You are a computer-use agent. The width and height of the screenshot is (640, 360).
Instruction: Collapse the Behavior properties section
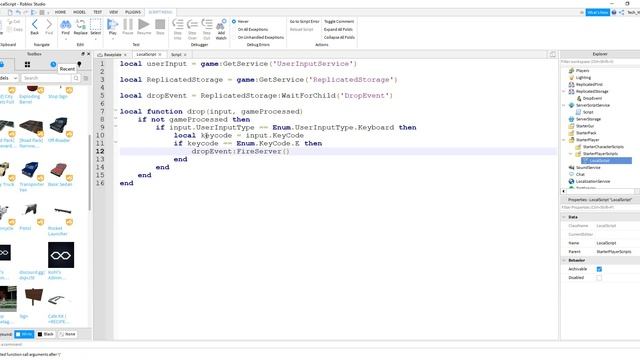(x=564, y=260)
